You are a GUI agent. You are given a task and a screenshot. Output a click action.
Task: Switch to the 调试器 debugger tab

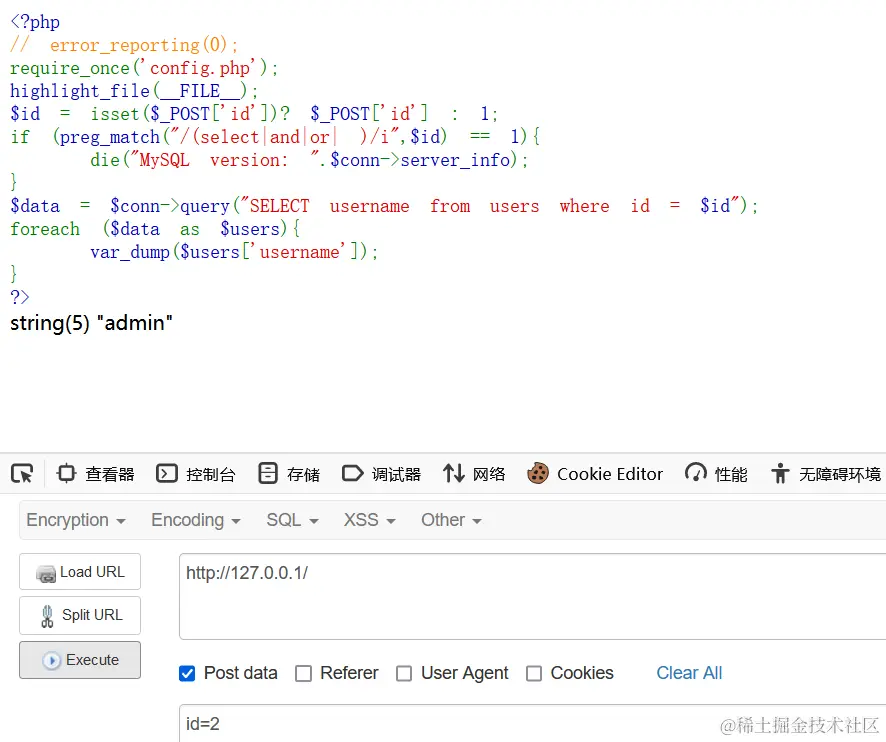pos(381,474)
